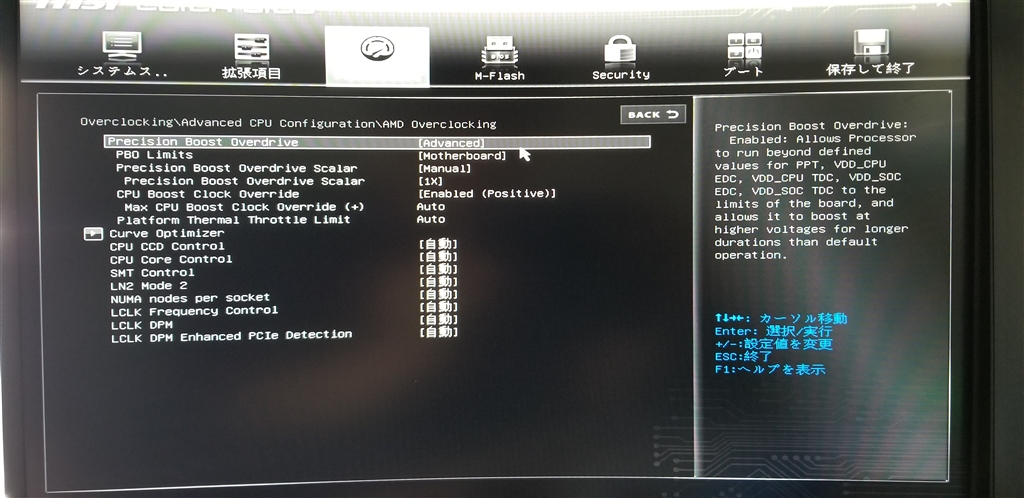This screenshot has width=1024, height=498.
Task: Select the CPU CCD Control label
Action: 167,246
